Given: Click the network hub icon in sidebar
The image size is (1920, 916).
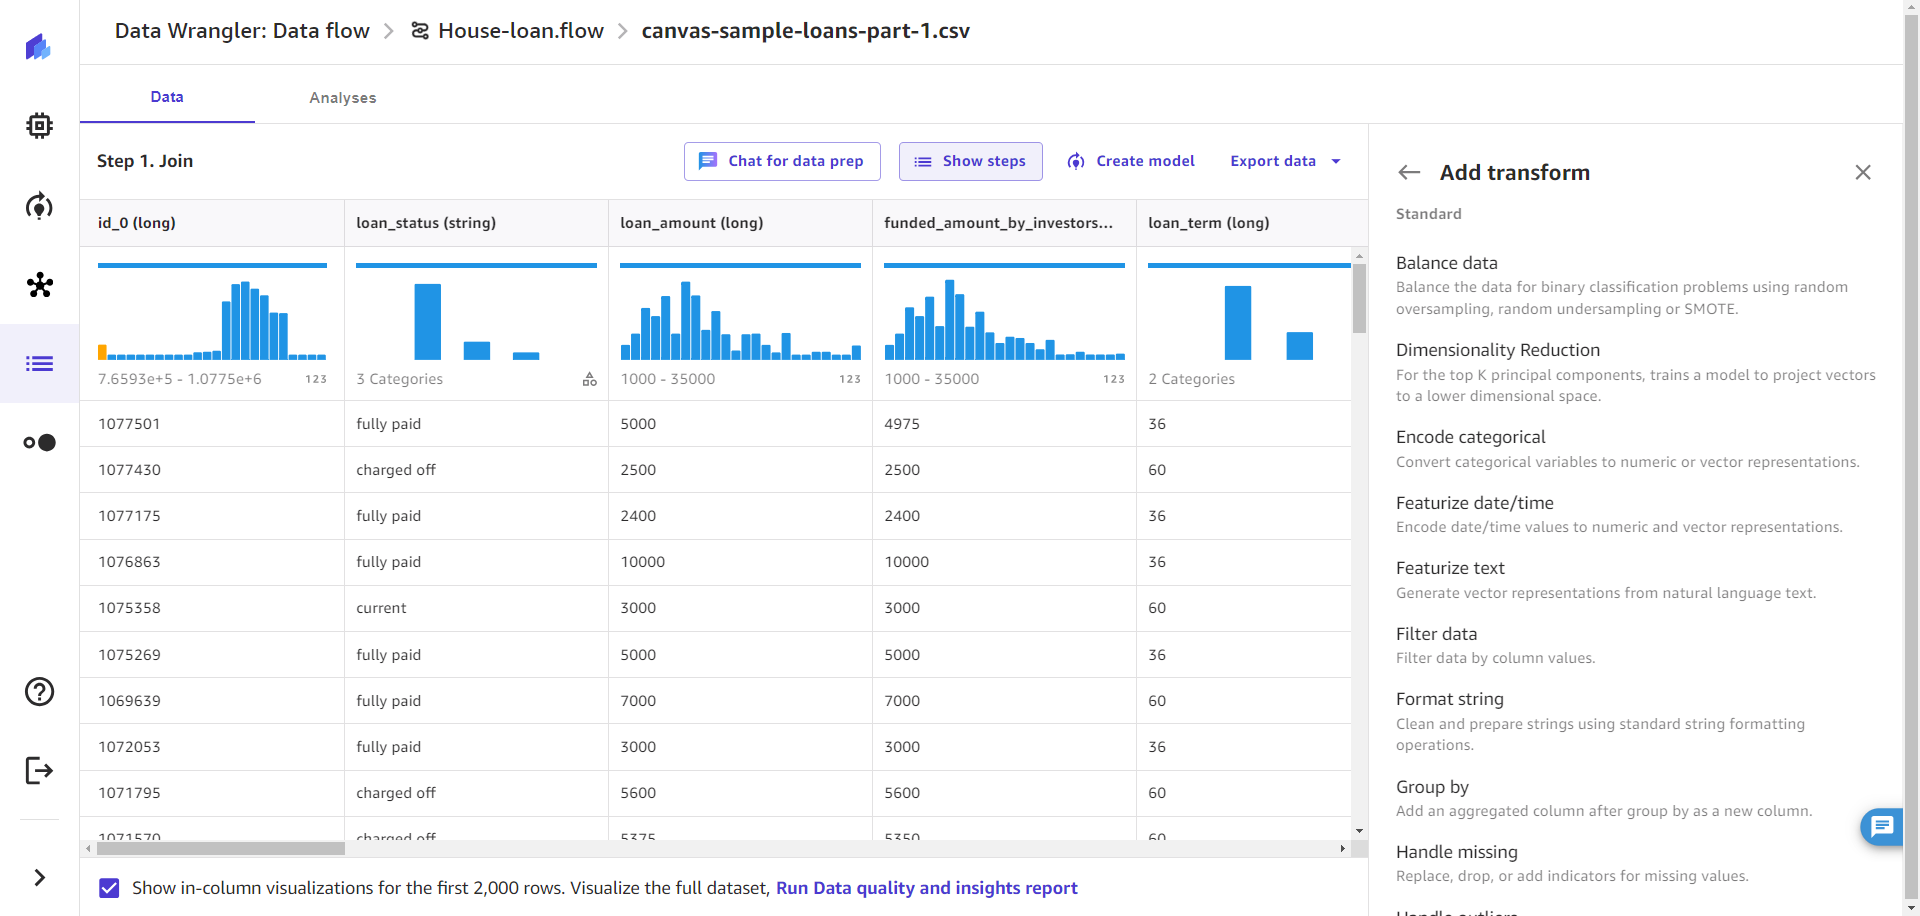Looking at the screenshot, I should [39, 285].
